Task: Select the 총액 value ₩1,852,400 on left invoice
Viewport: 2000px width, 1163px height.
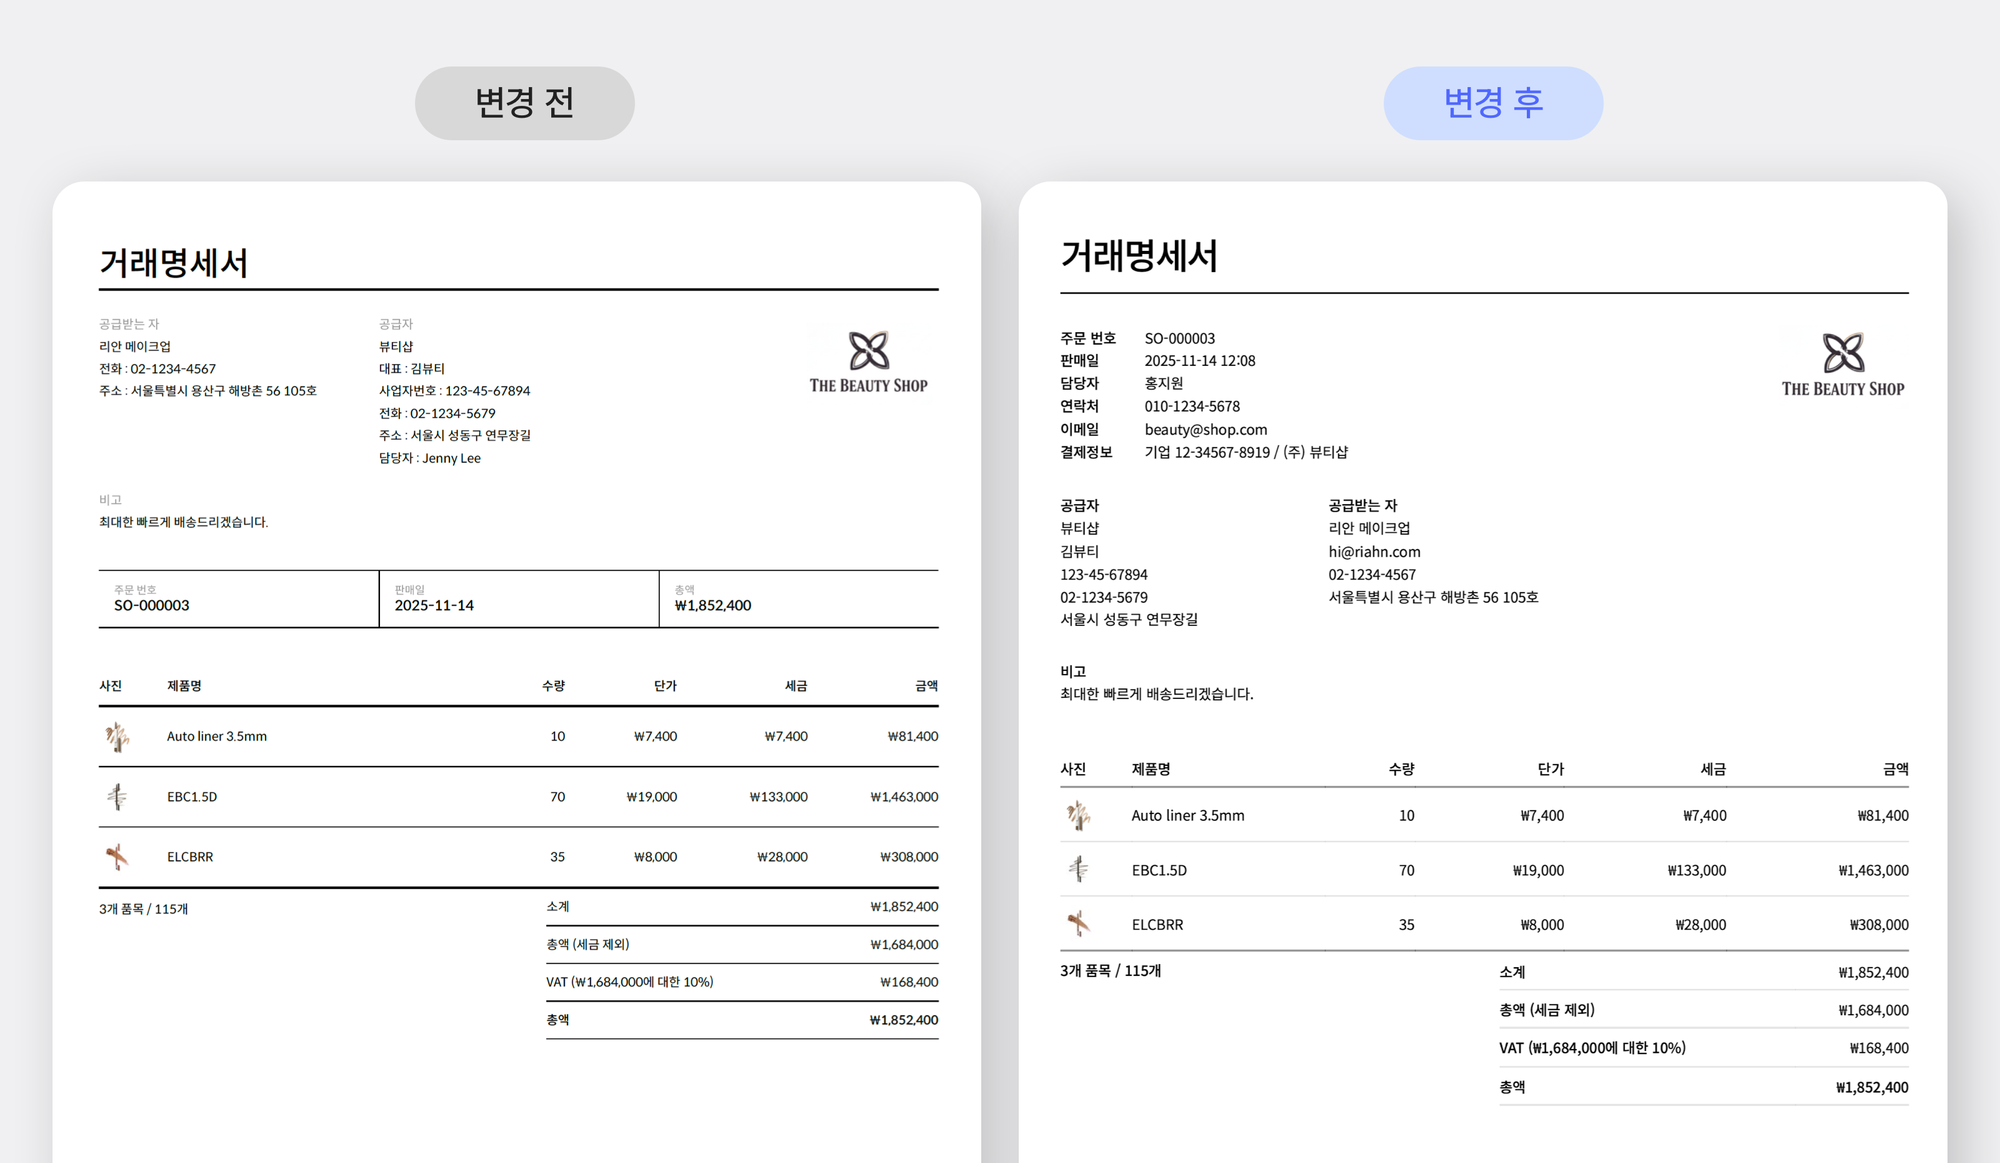Action: click(712, 604)
